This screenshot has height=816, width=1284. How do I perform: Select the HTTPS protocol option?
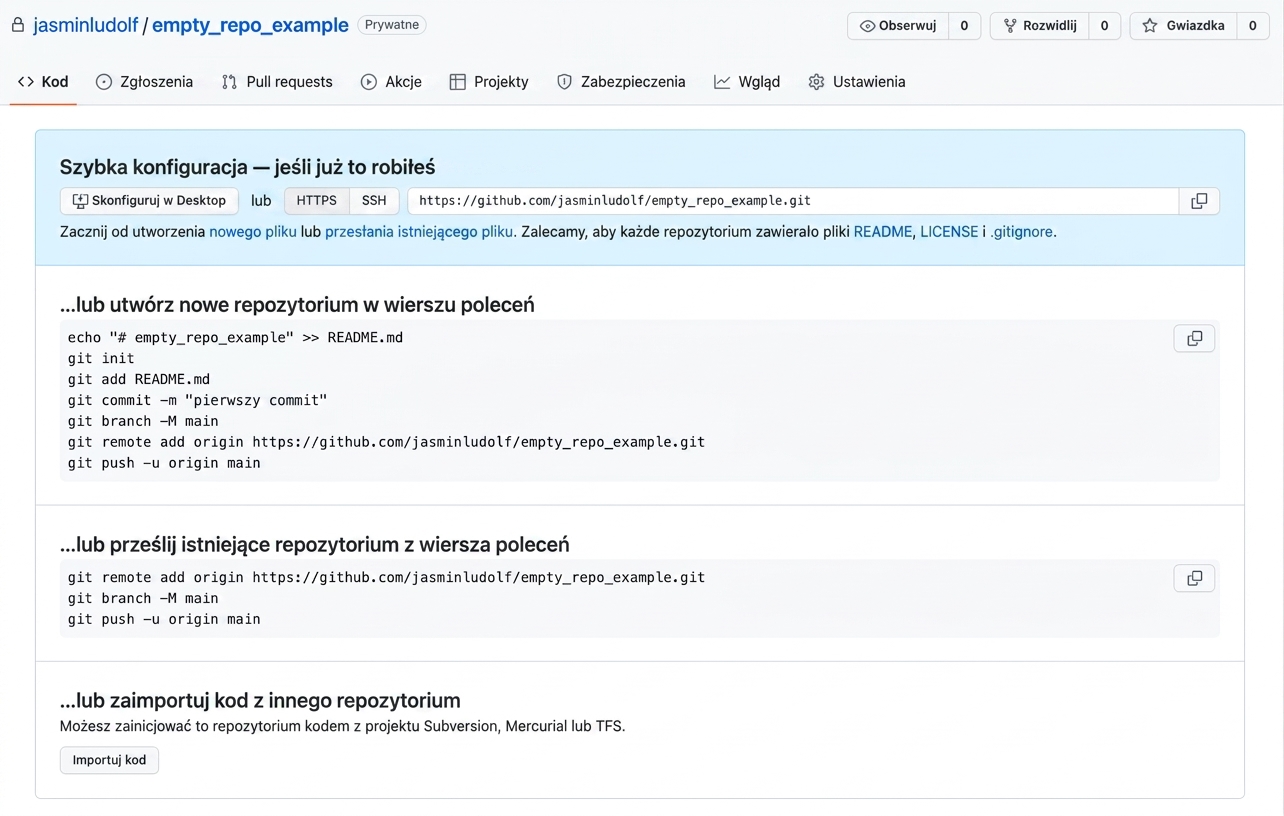(317, 201)
